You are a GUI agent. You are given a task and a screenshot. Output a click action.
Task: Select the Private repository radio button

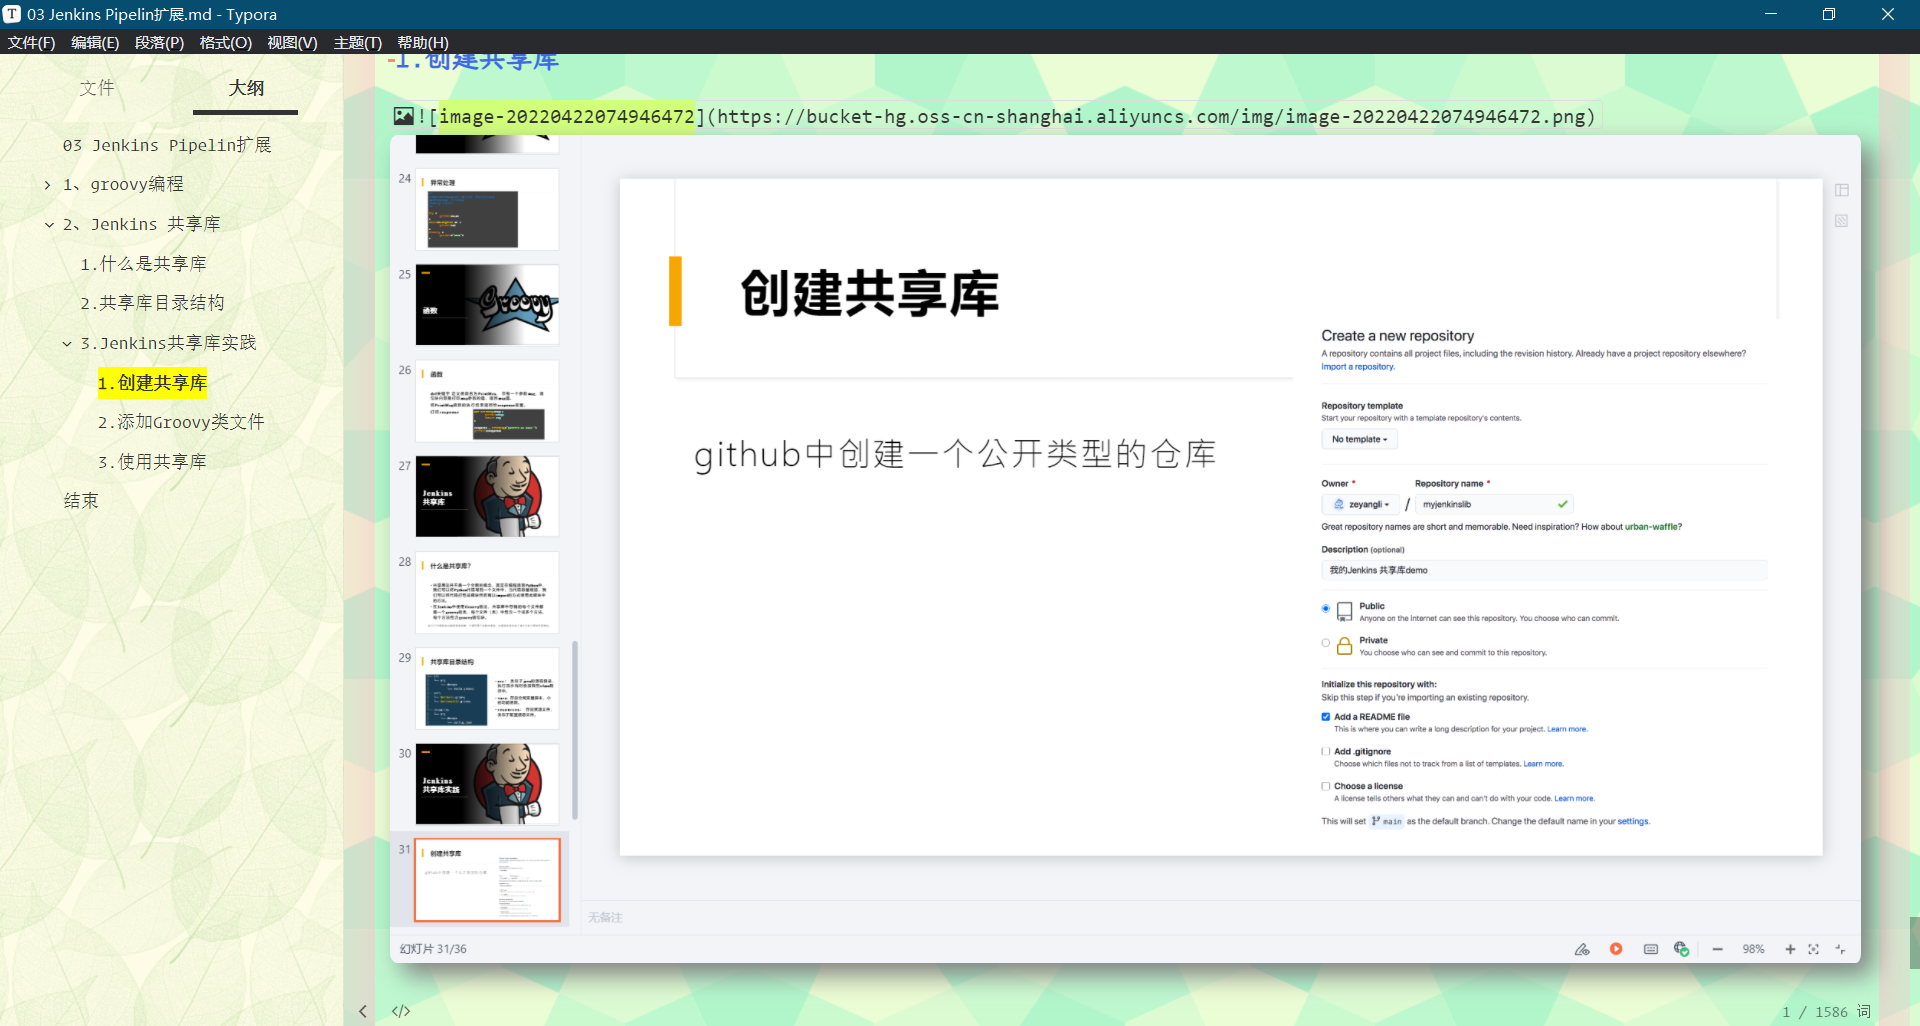coord(1326,643)
